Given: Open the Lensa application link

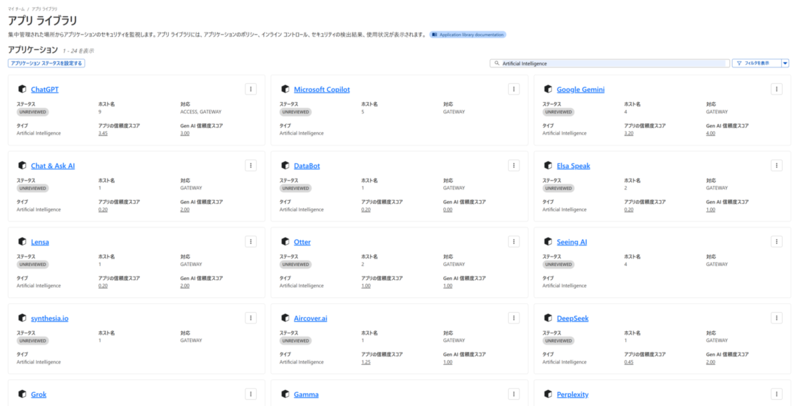Looking at the screenshot, I should coord(40,242).
